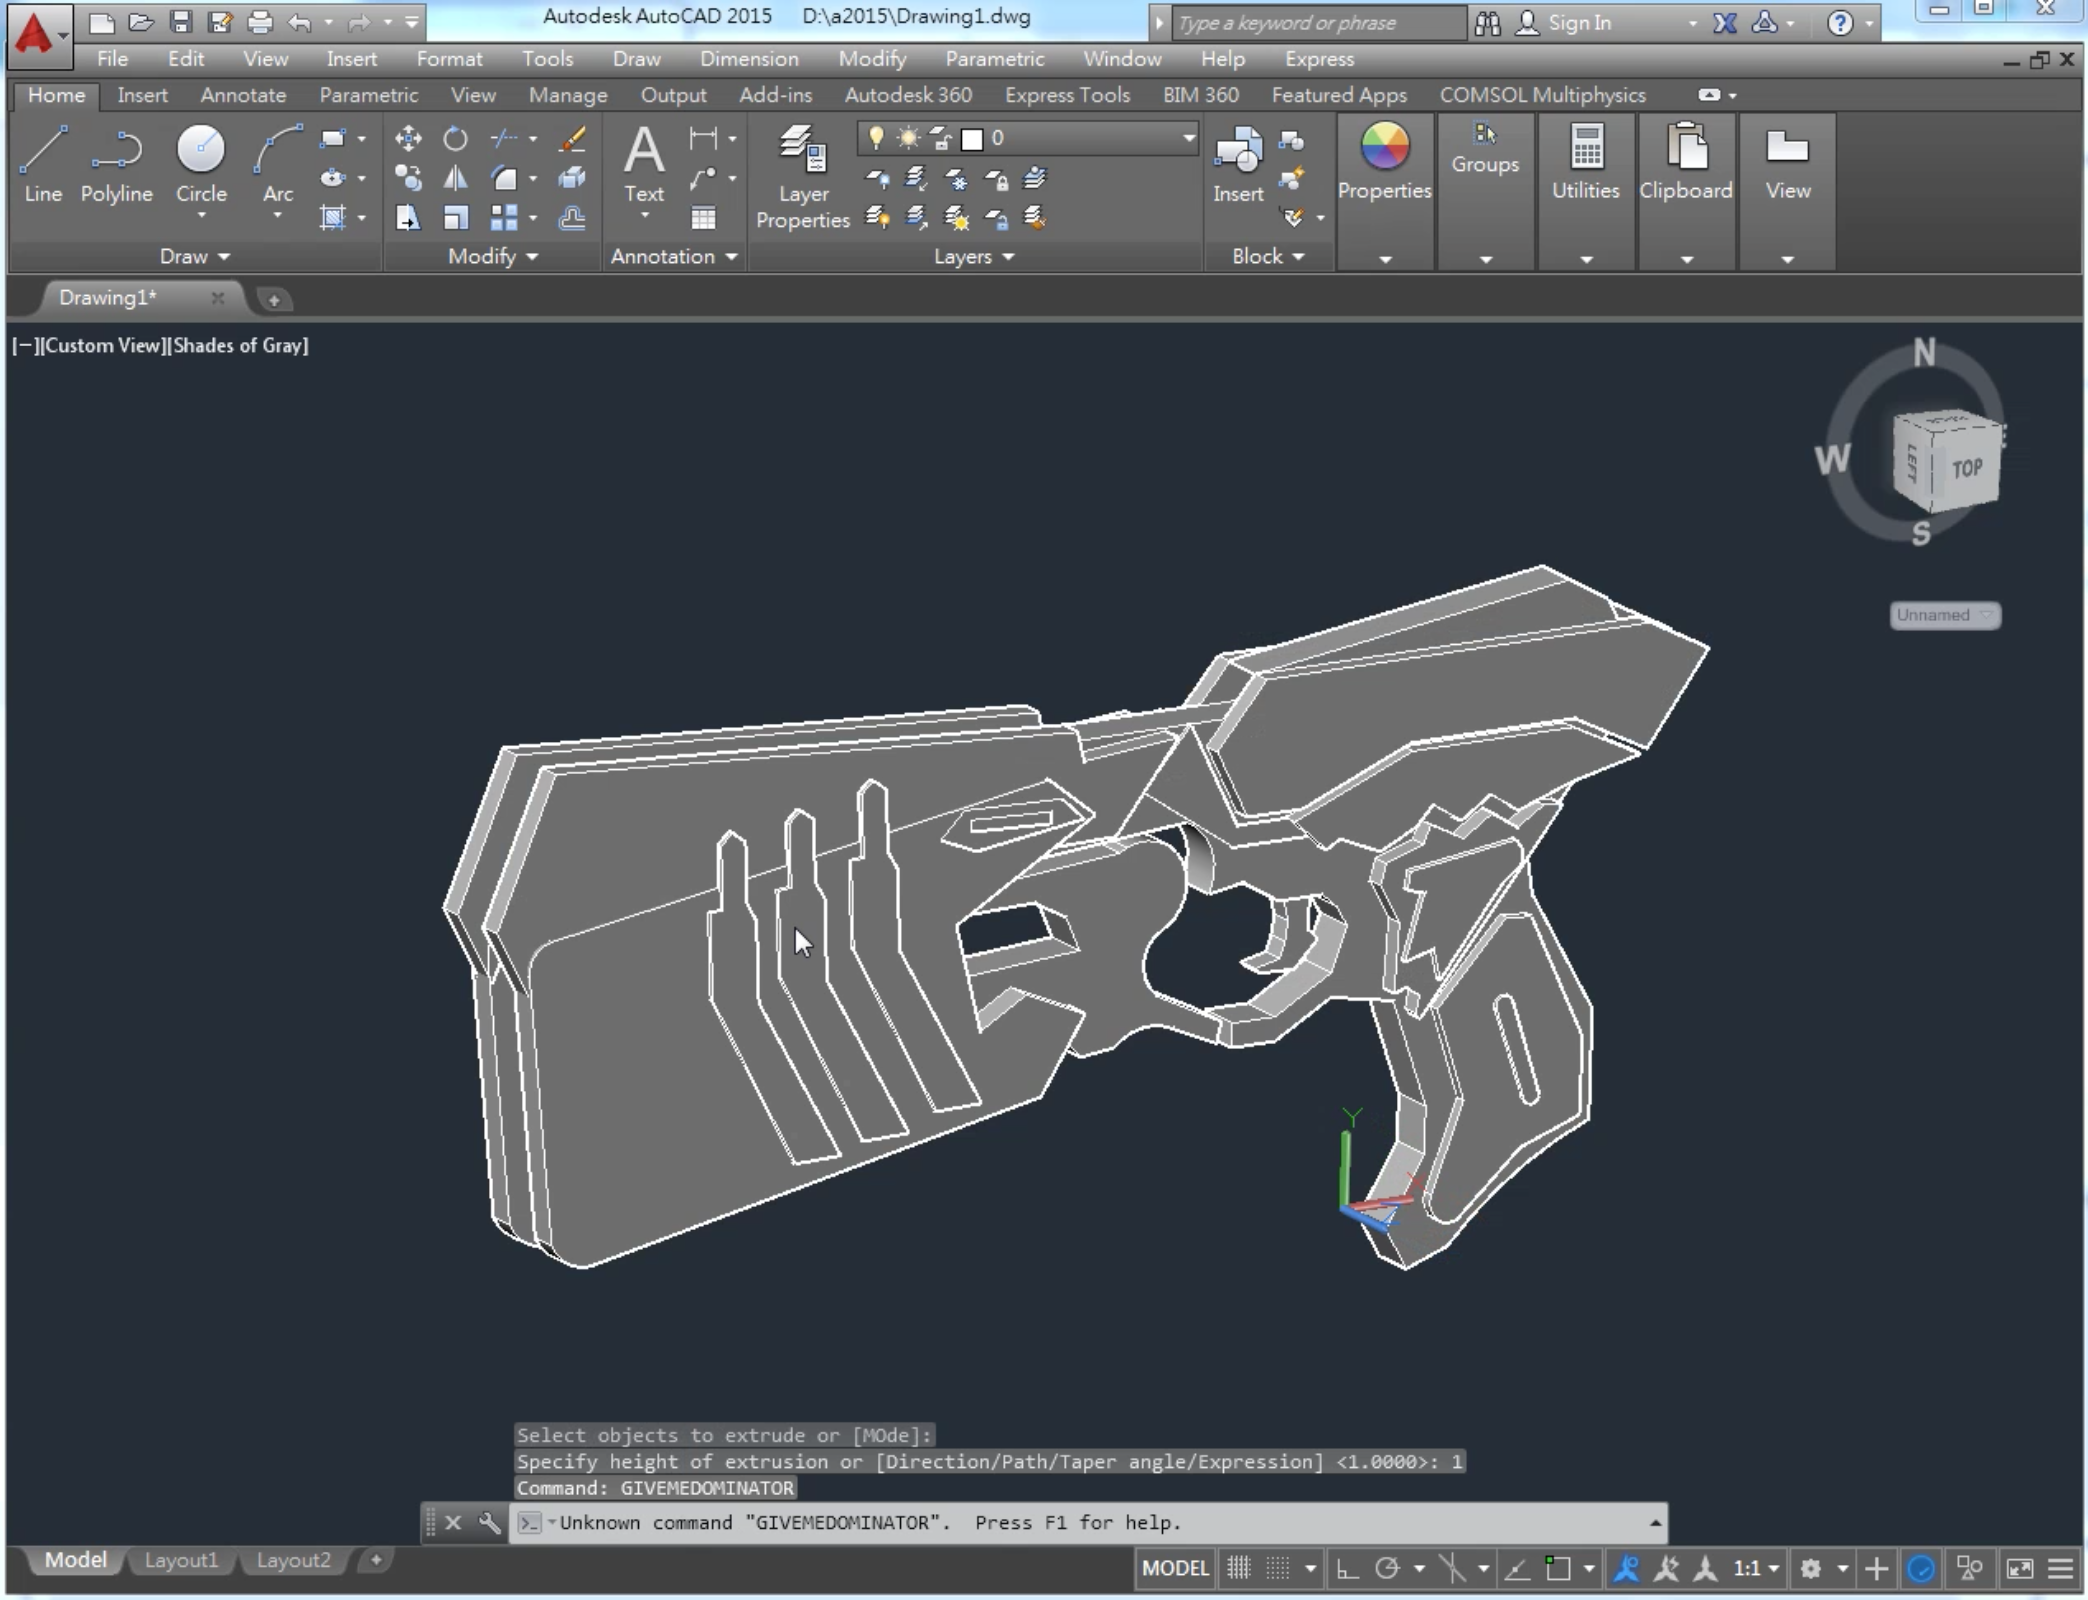Click the Move tool icon
Image resolution: width=2088 pixels, height=1600 pixels.
click(408, 138)
